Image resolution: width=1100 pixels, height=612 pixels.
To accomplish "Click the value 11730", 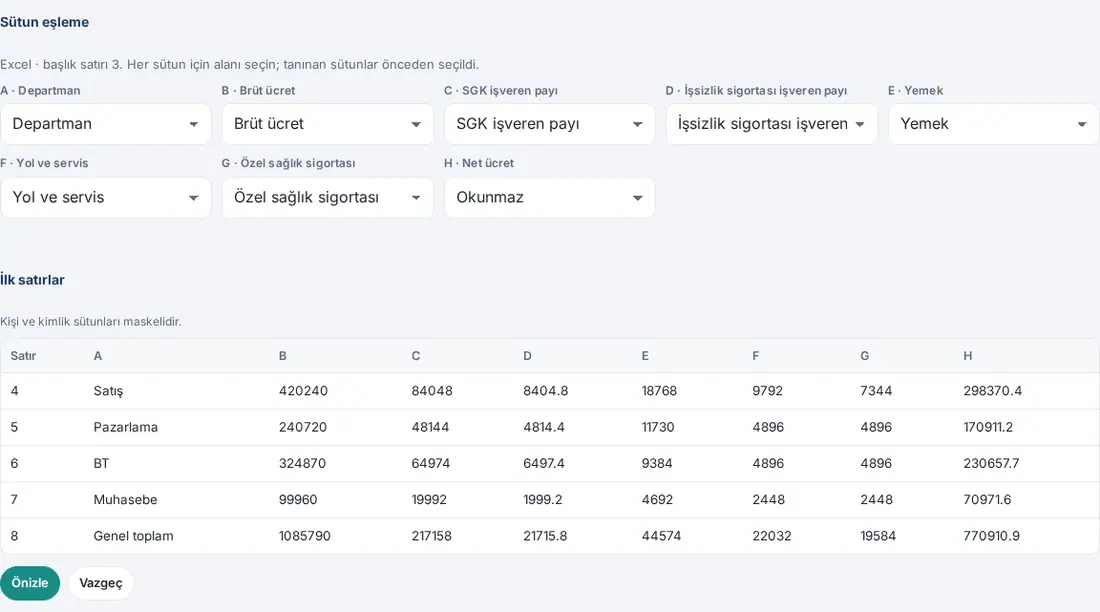I will 658,427.
